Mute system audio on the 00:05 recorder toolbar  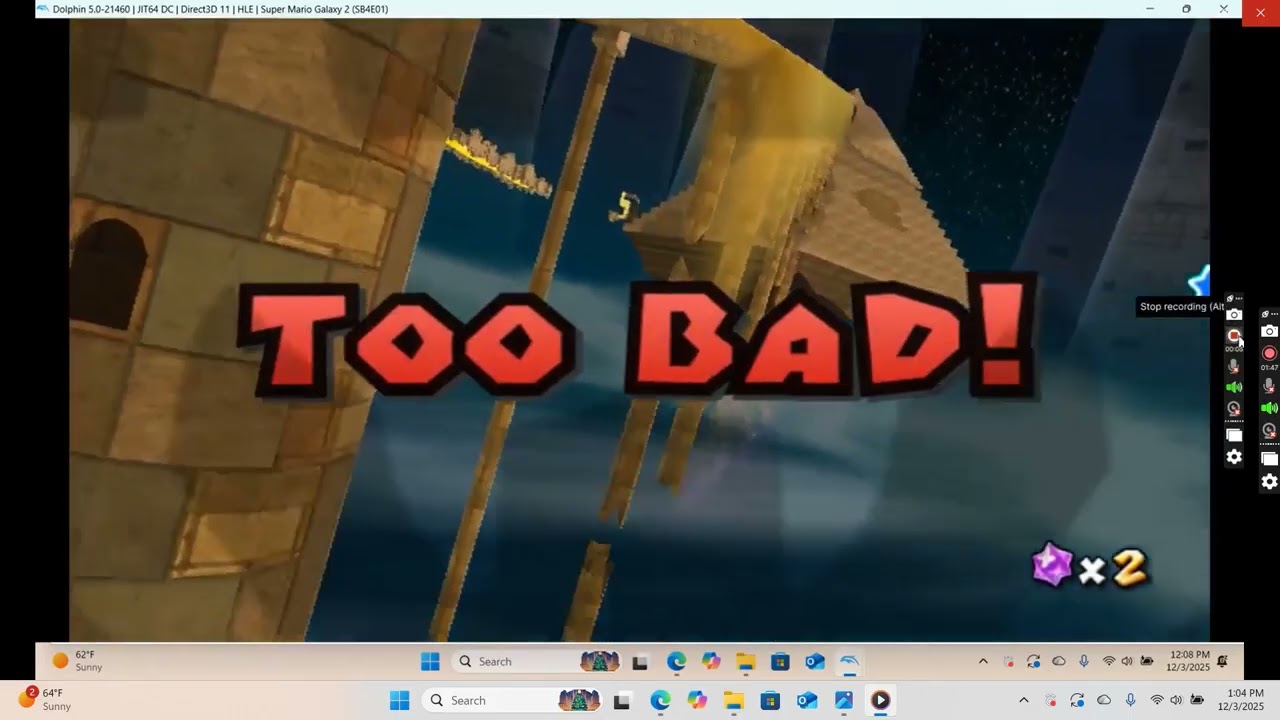(x=1234, y=387)
